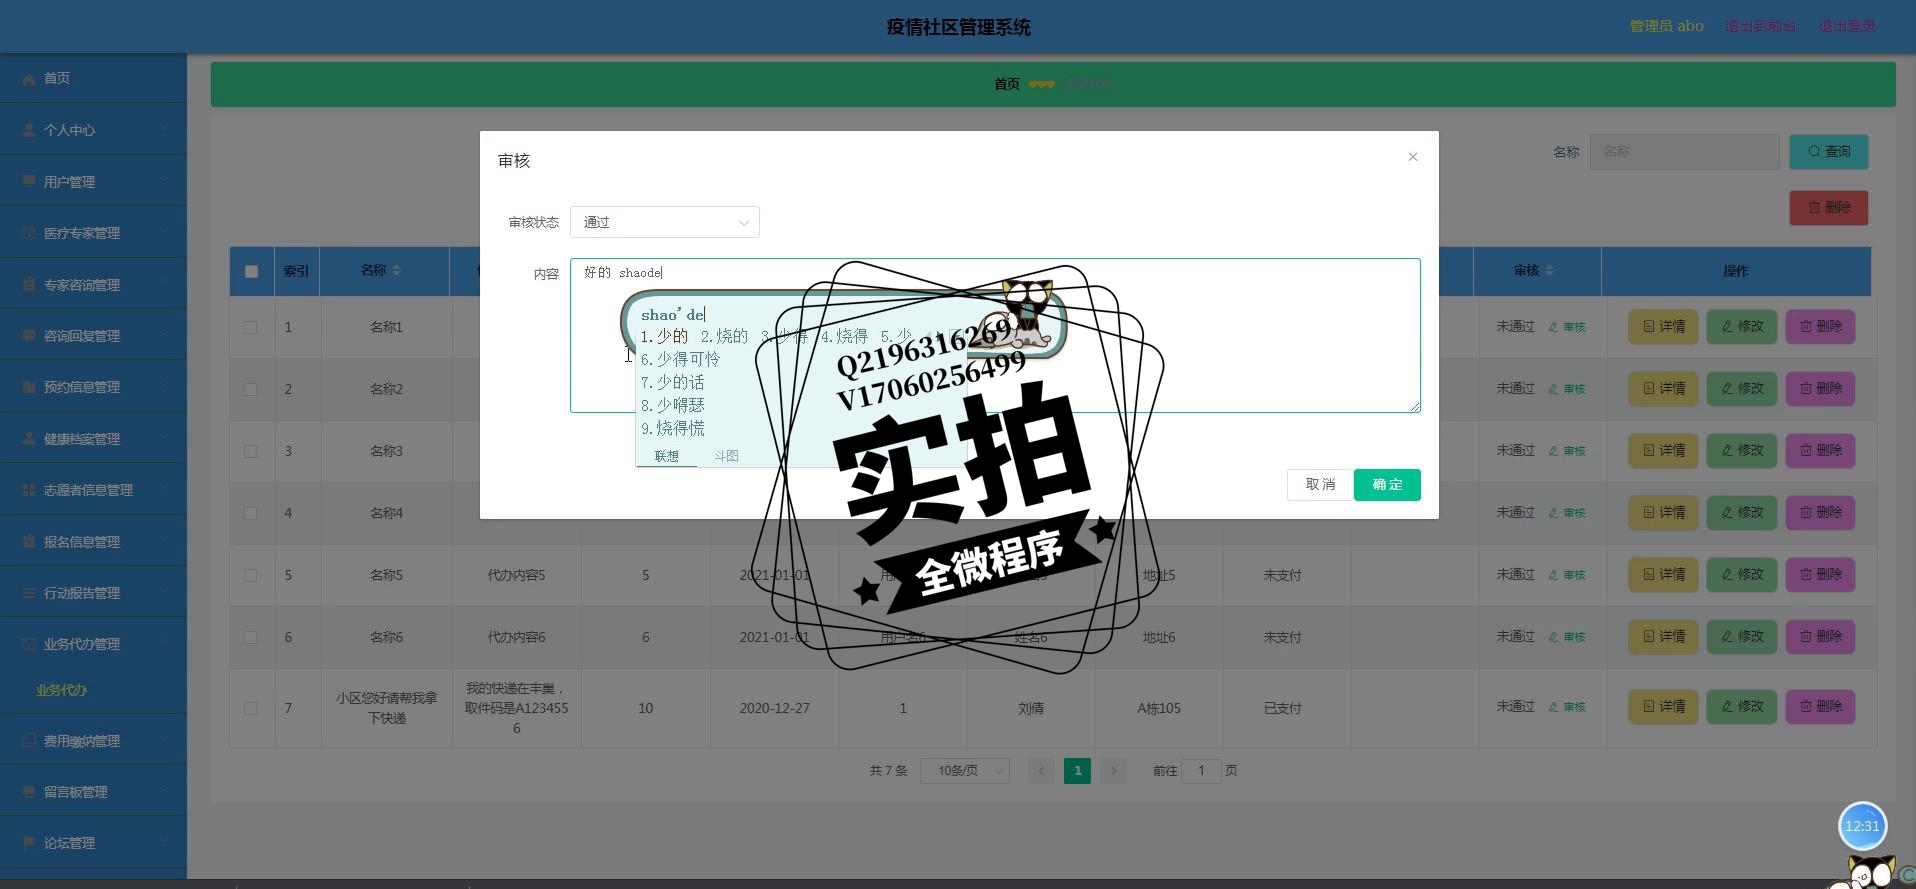Sort by the 名称 column sort arrows

tap(397, 270)
